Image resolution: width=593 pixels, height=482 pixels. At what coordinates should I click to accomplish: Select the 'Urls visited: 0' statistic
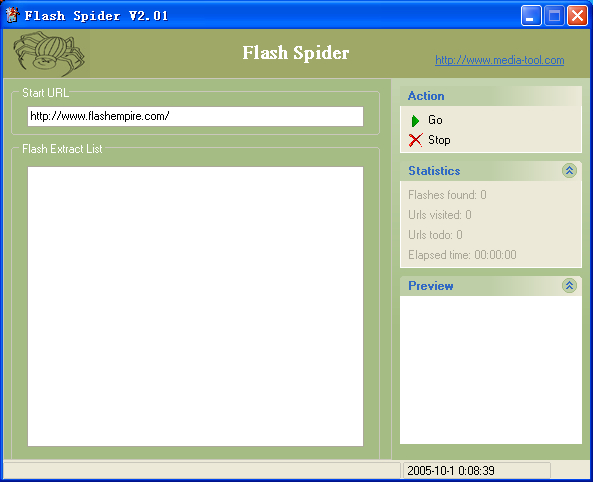440,215
